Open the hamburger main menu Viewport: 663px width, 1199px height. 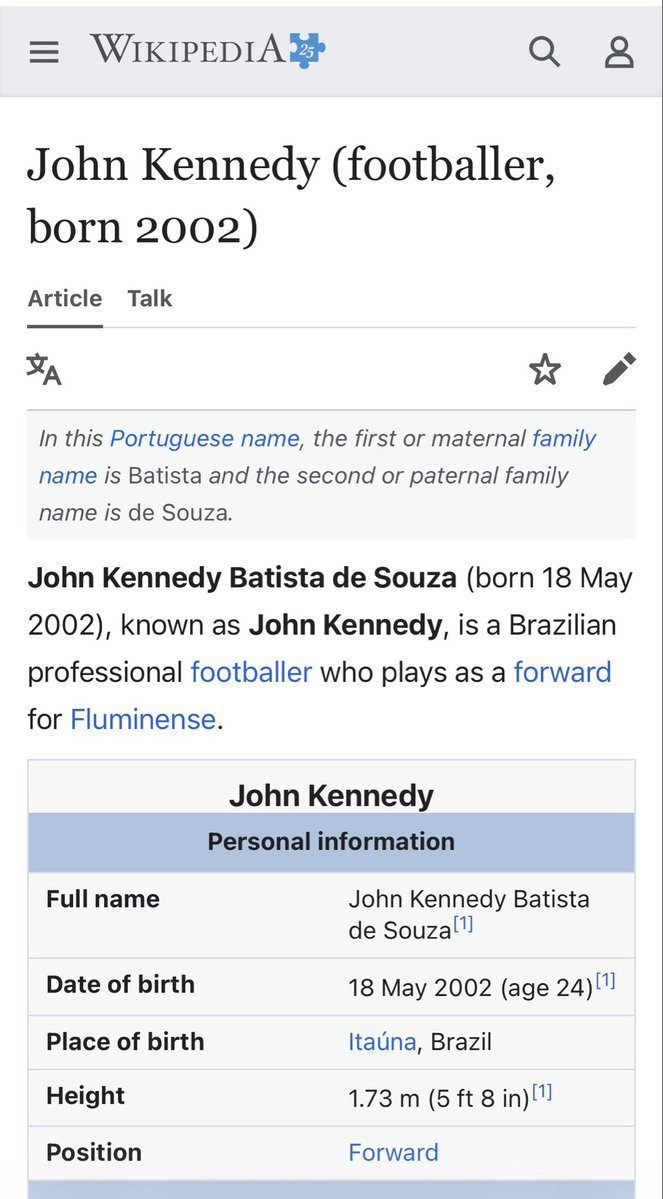tap(44, 52)
